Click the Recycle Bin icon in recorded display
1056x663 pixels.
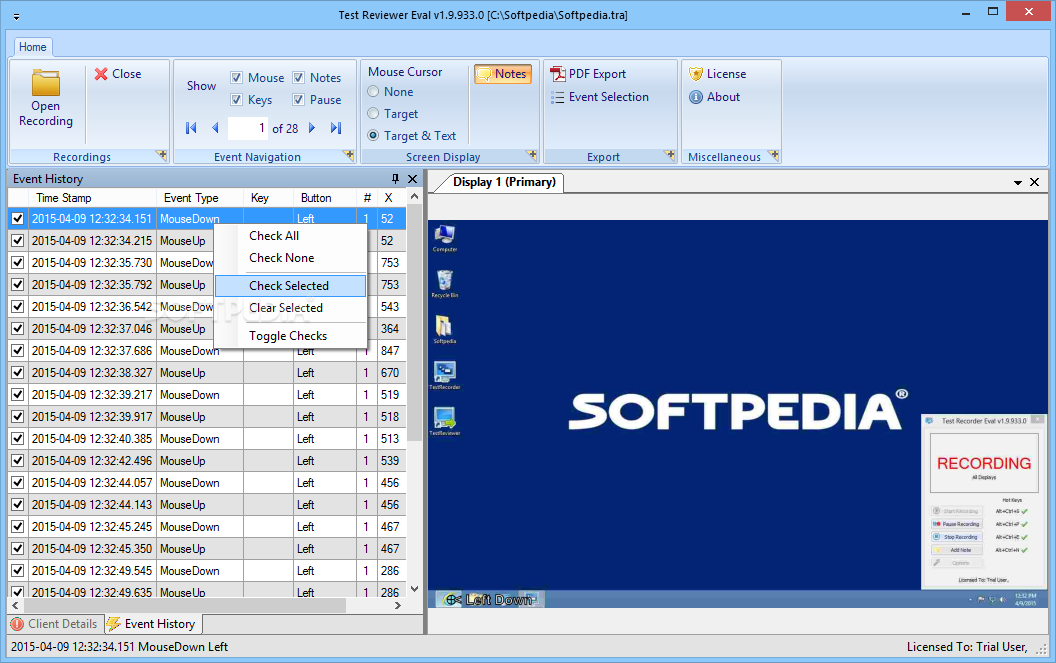point(444,284)
